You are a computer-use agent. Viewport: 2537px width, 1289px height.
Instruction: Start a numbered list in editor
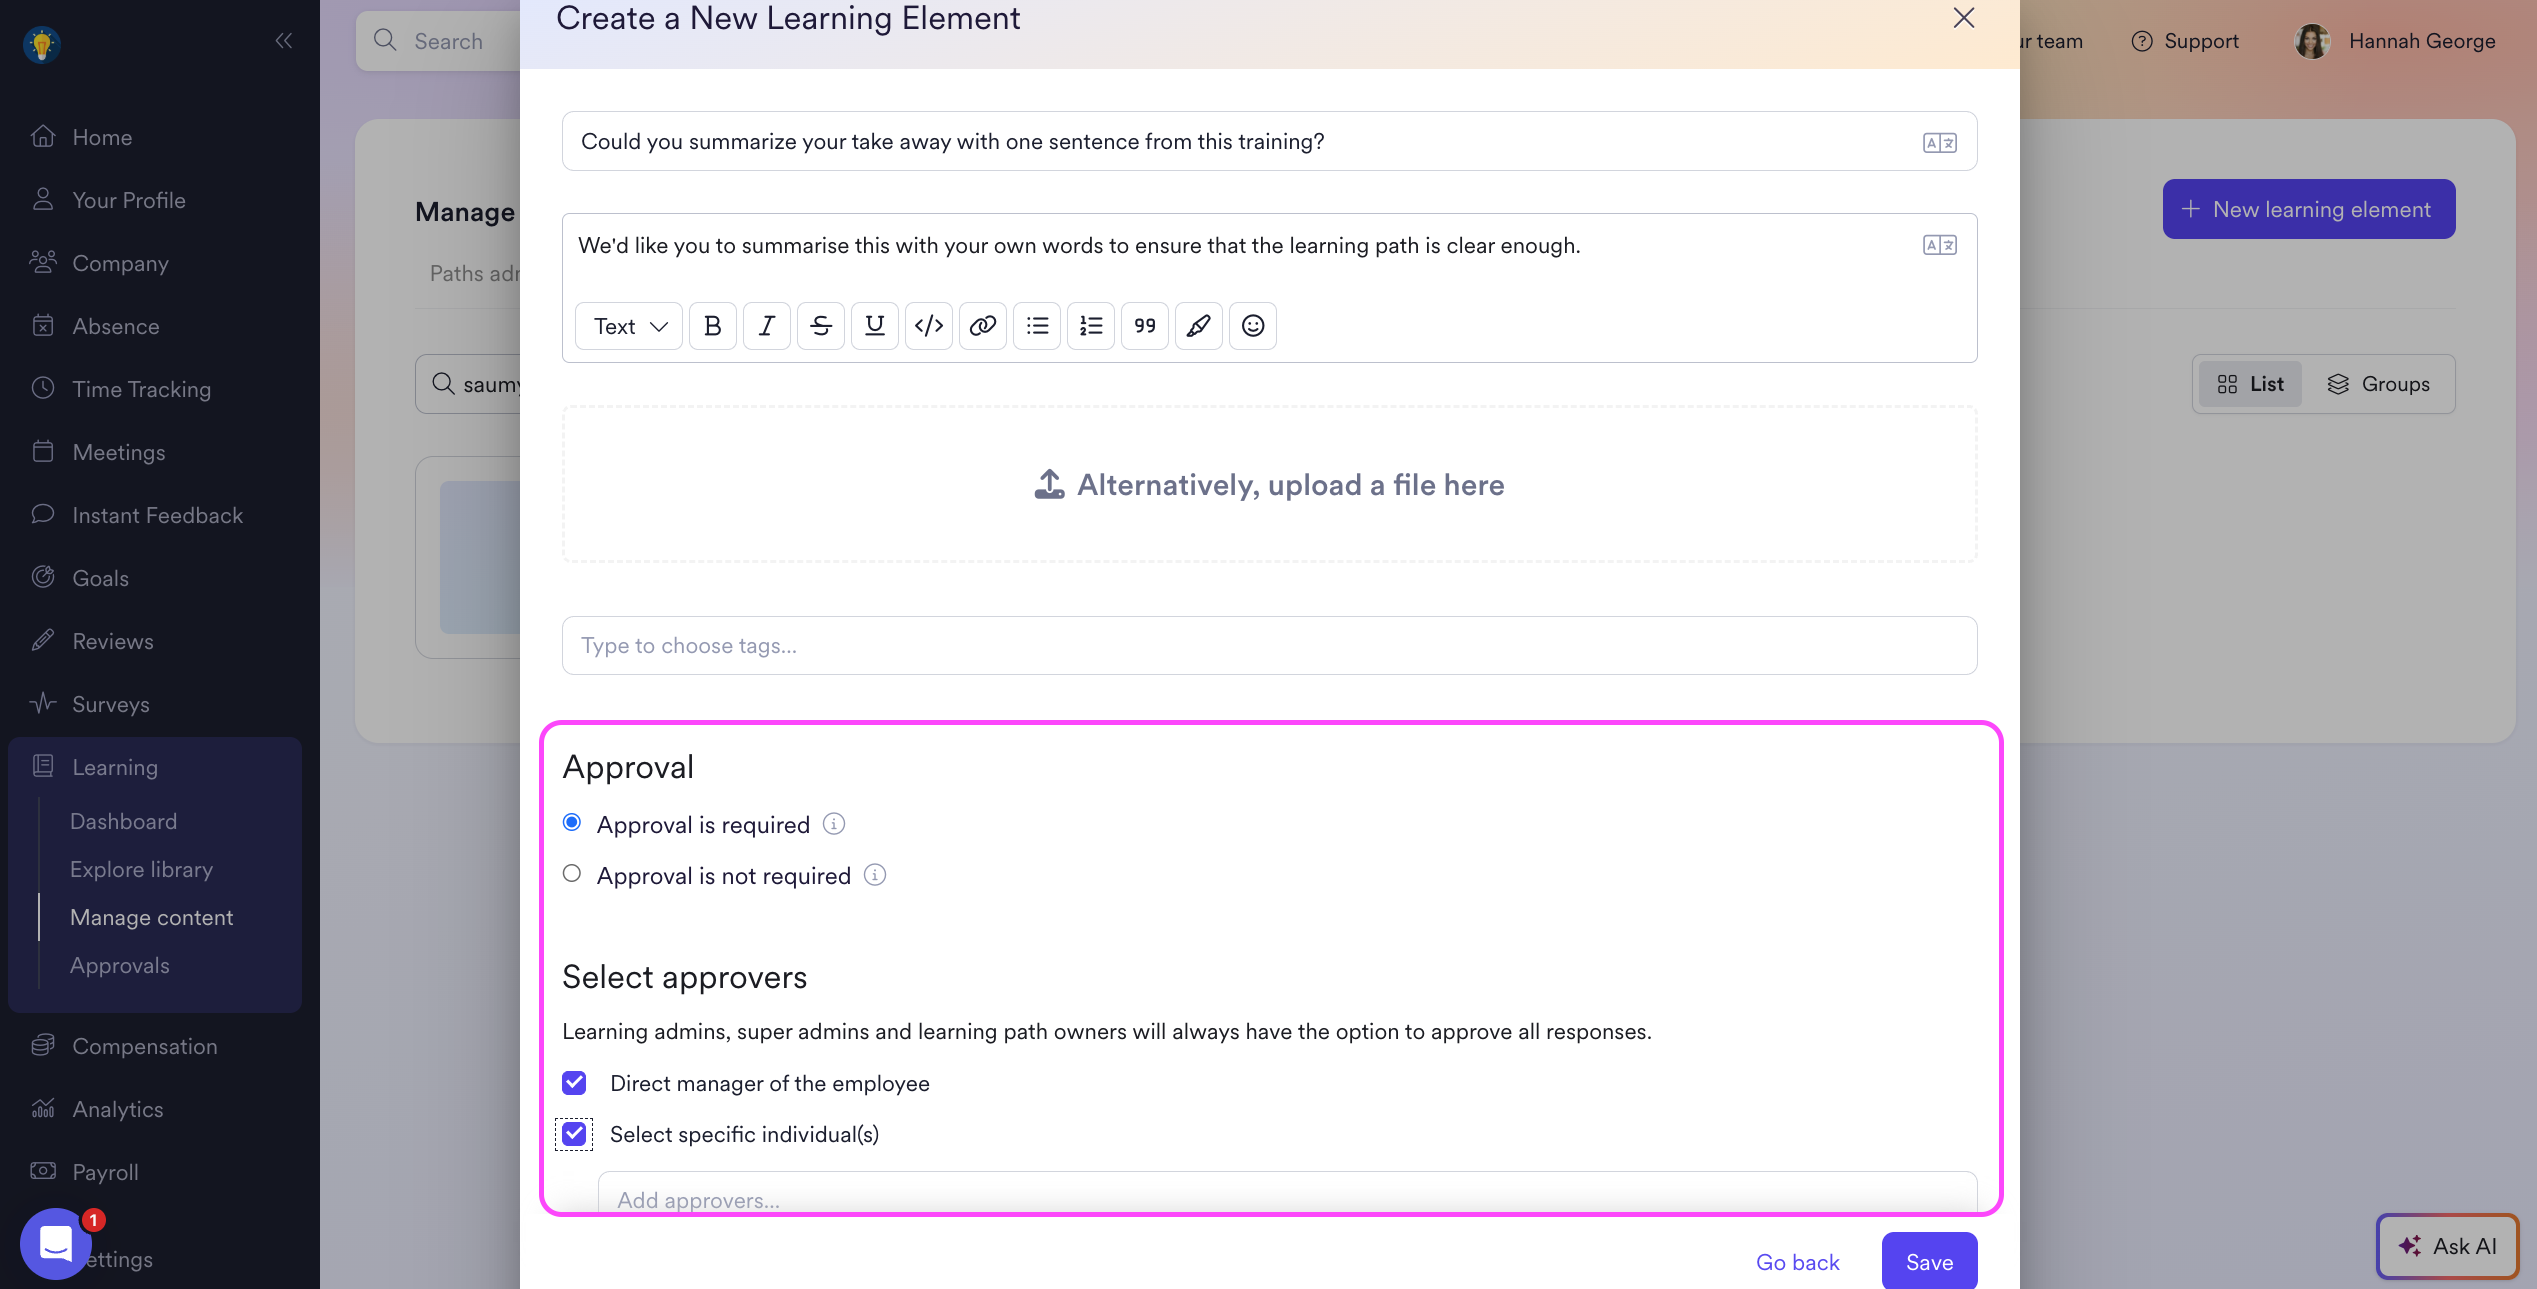(1090, 326)
